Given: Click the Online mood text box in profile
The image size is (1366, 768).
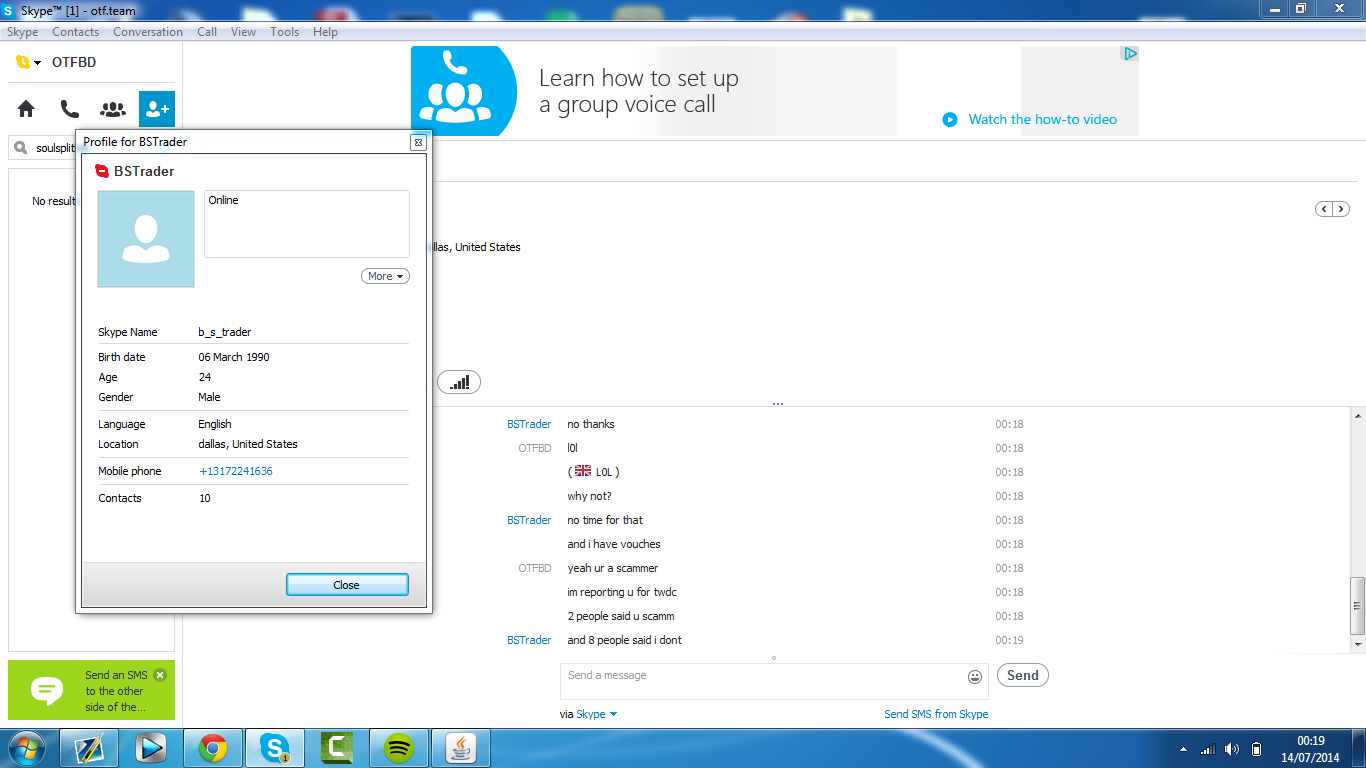Looking at the screenshot, I should point(307,224).
